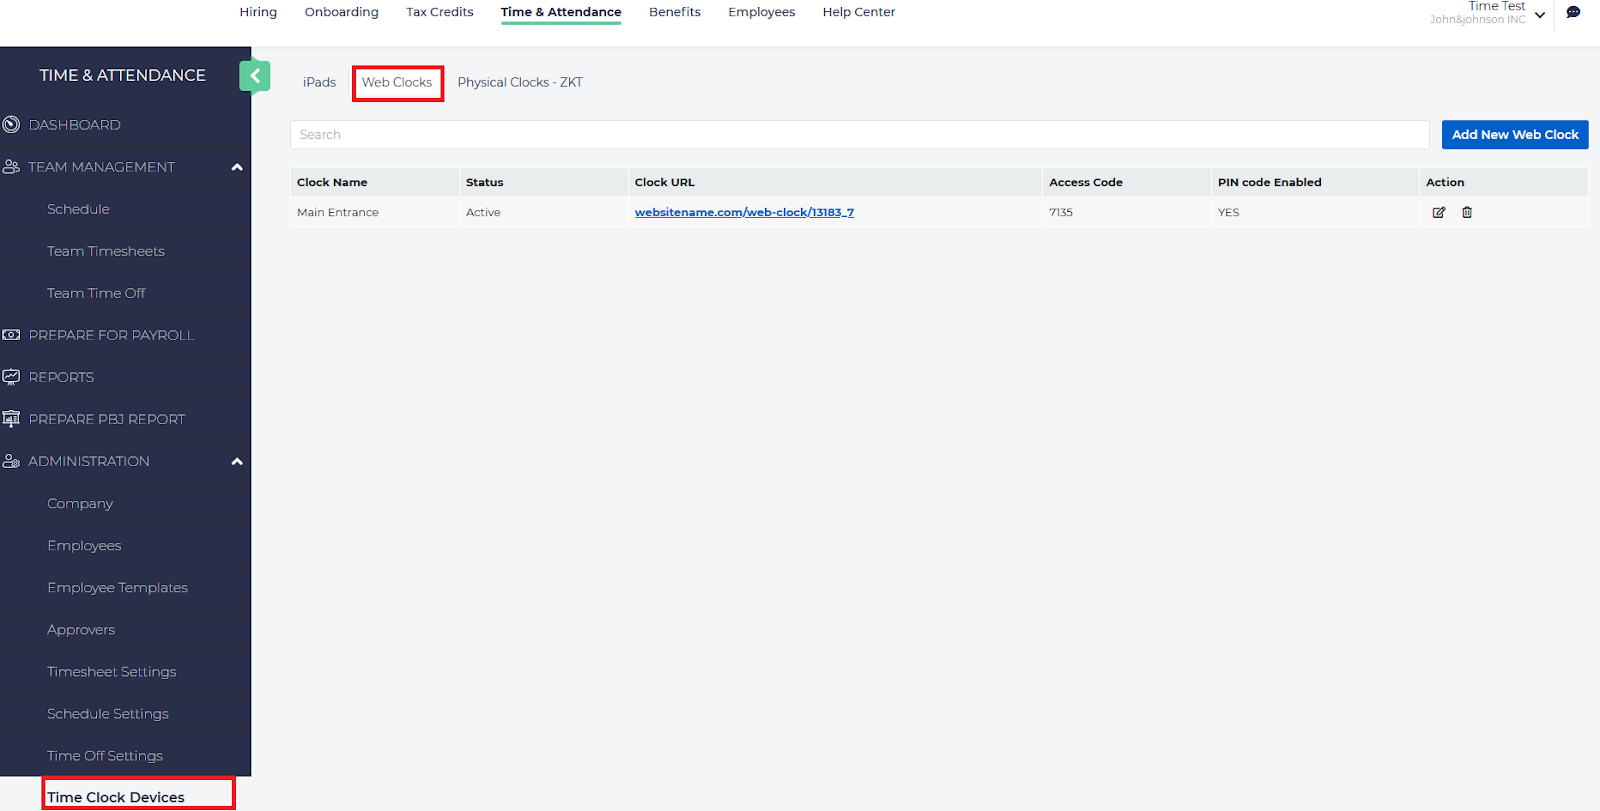This screenshot has height=811, width=1600.
Task: Click the Prepare for Payroll money icon
Action: (11, 335)
